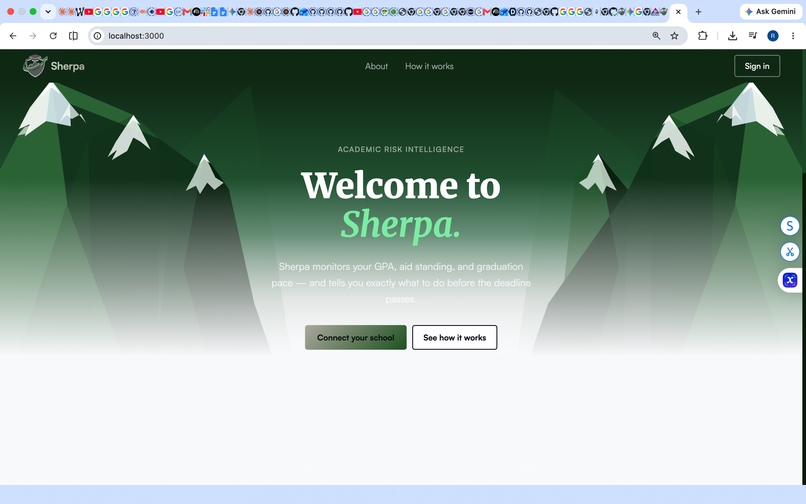Click the floating S extension icon
Screen dimensions: 806x504
790,226
